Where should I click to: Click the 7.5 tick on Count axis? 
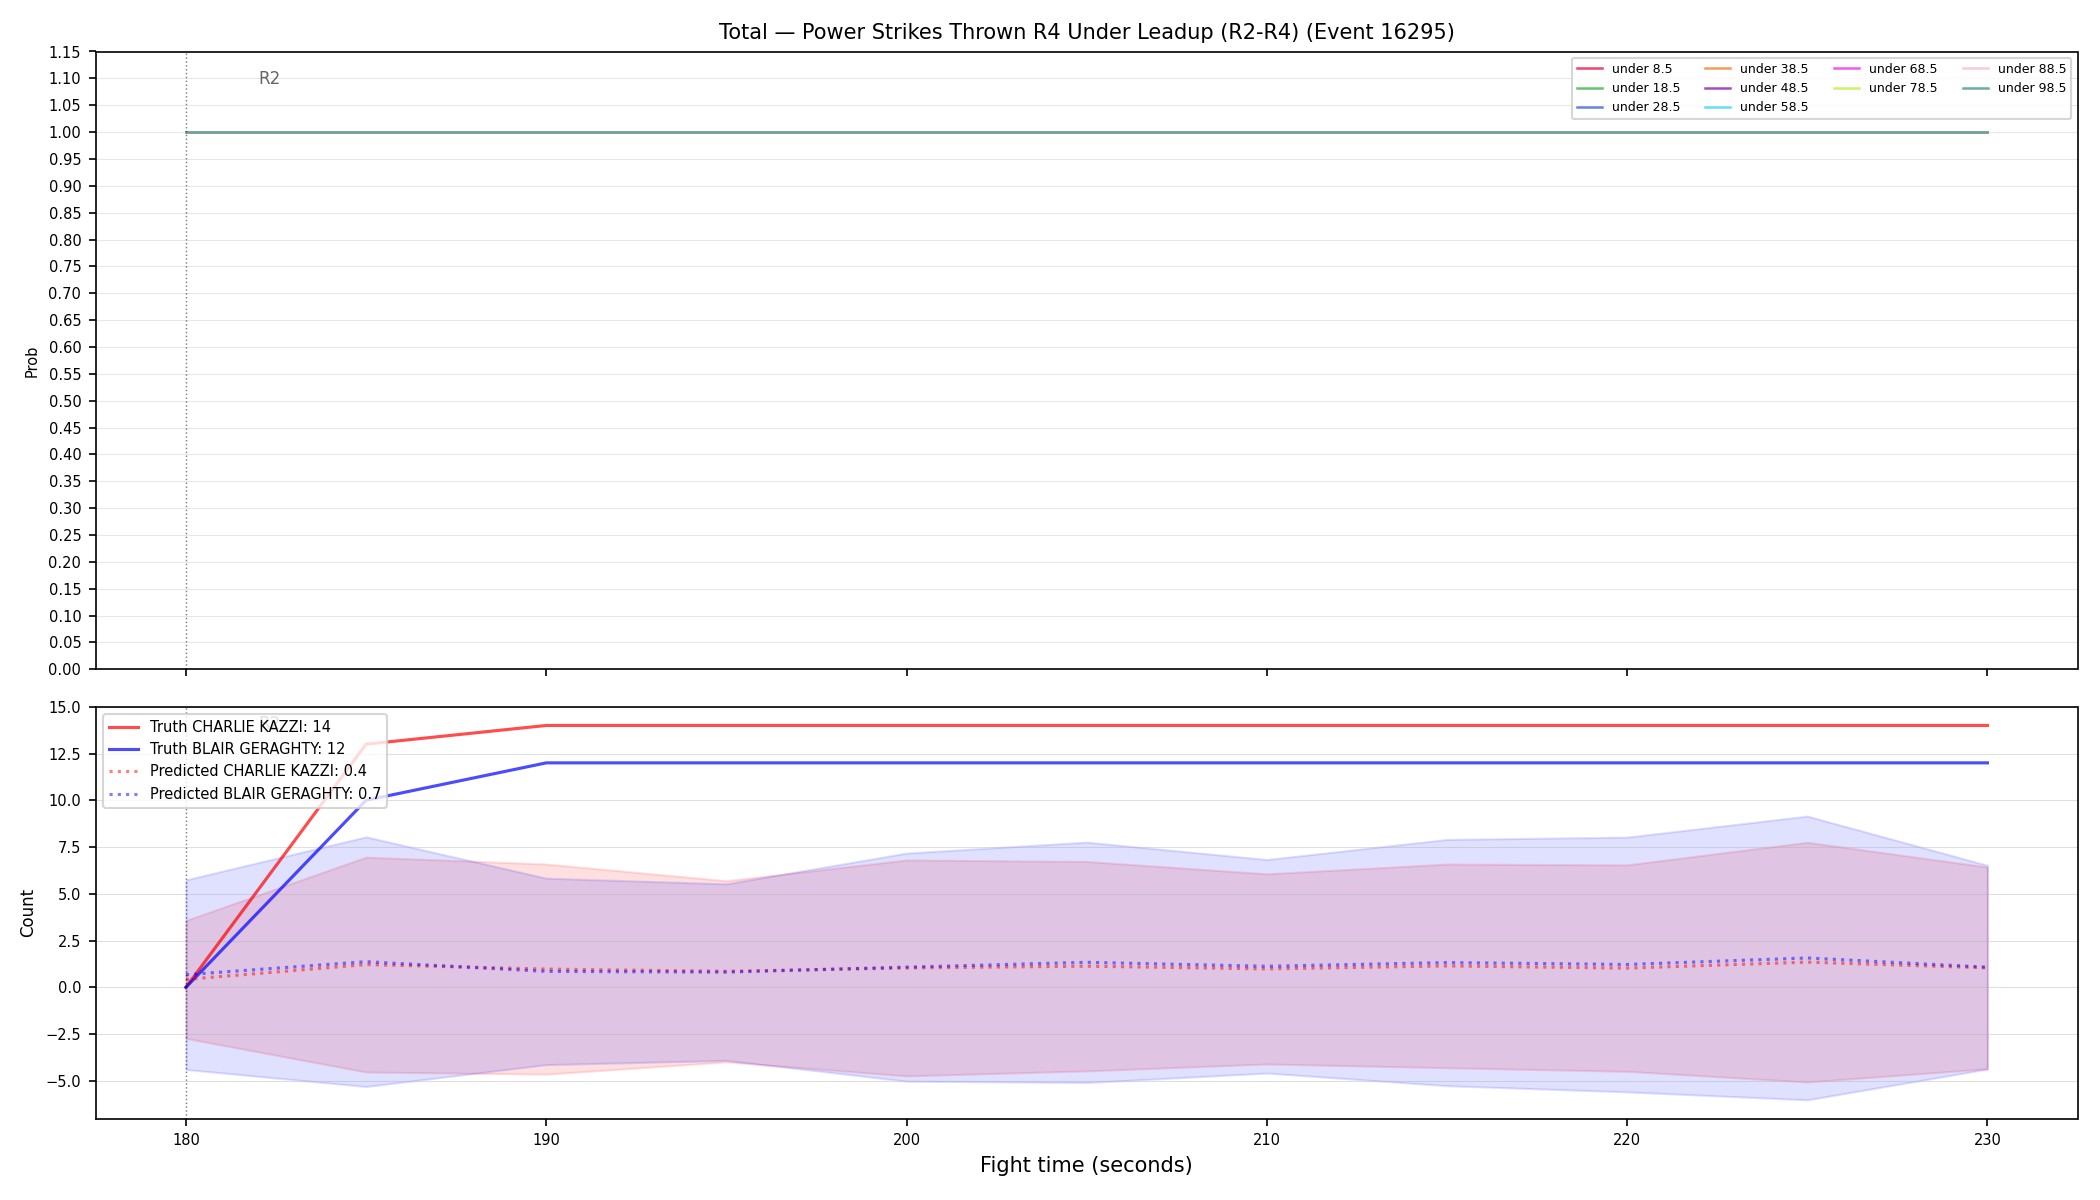(69, 848)
